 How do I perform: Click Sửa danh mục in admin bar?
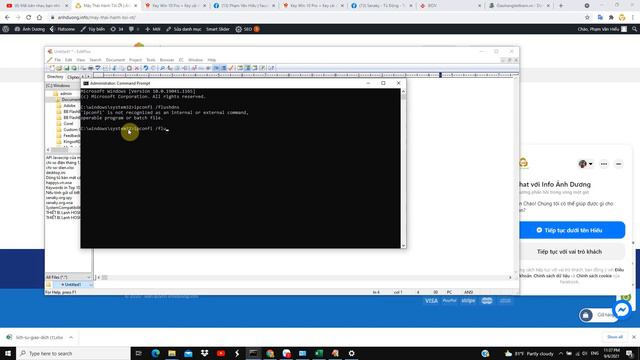click(x=183, y=29)
